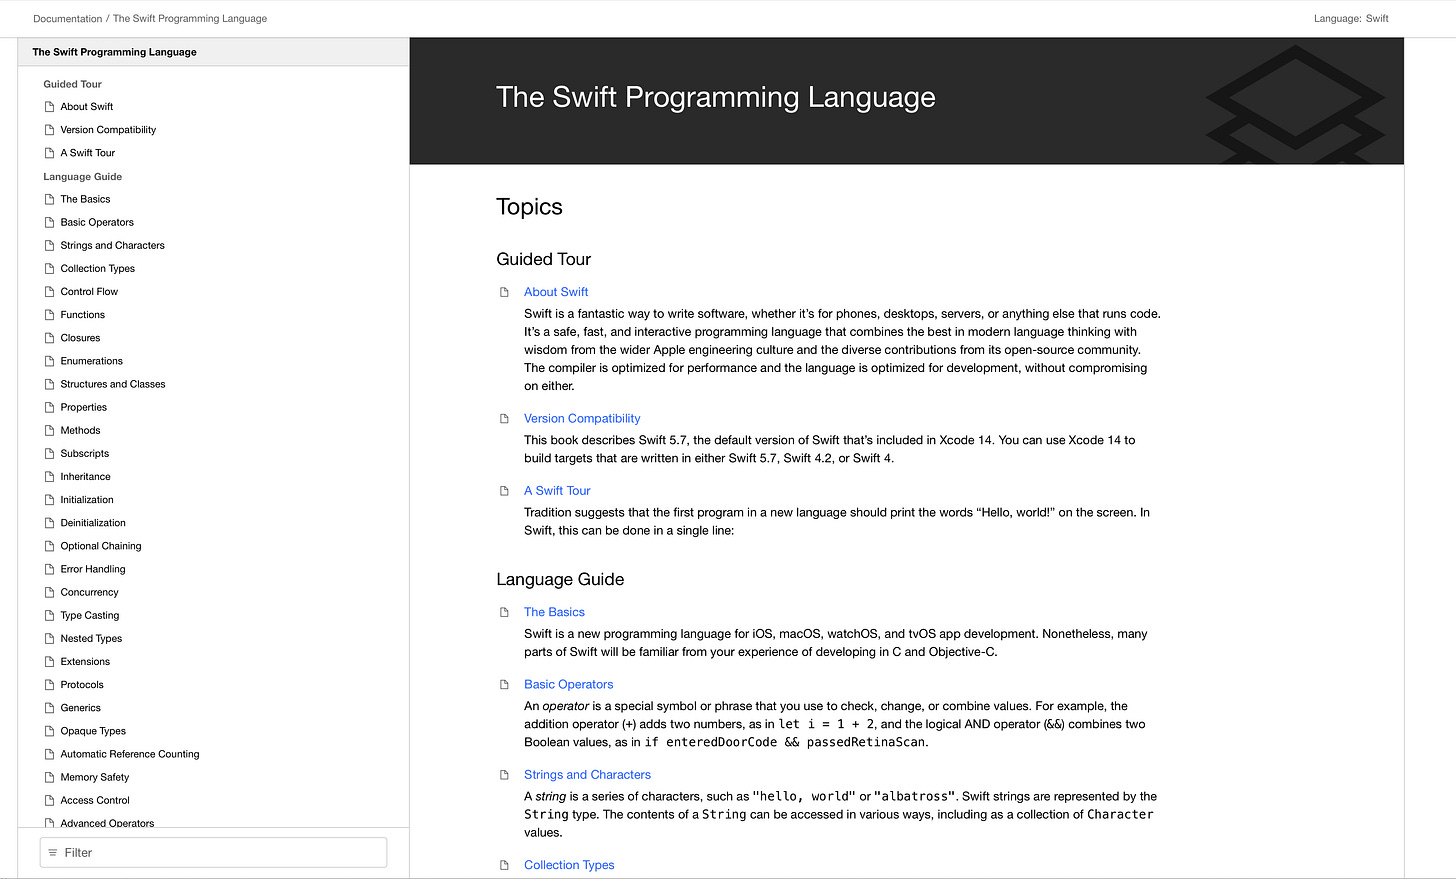Follow the Basic Operators topic link

[x=568, y=685]
